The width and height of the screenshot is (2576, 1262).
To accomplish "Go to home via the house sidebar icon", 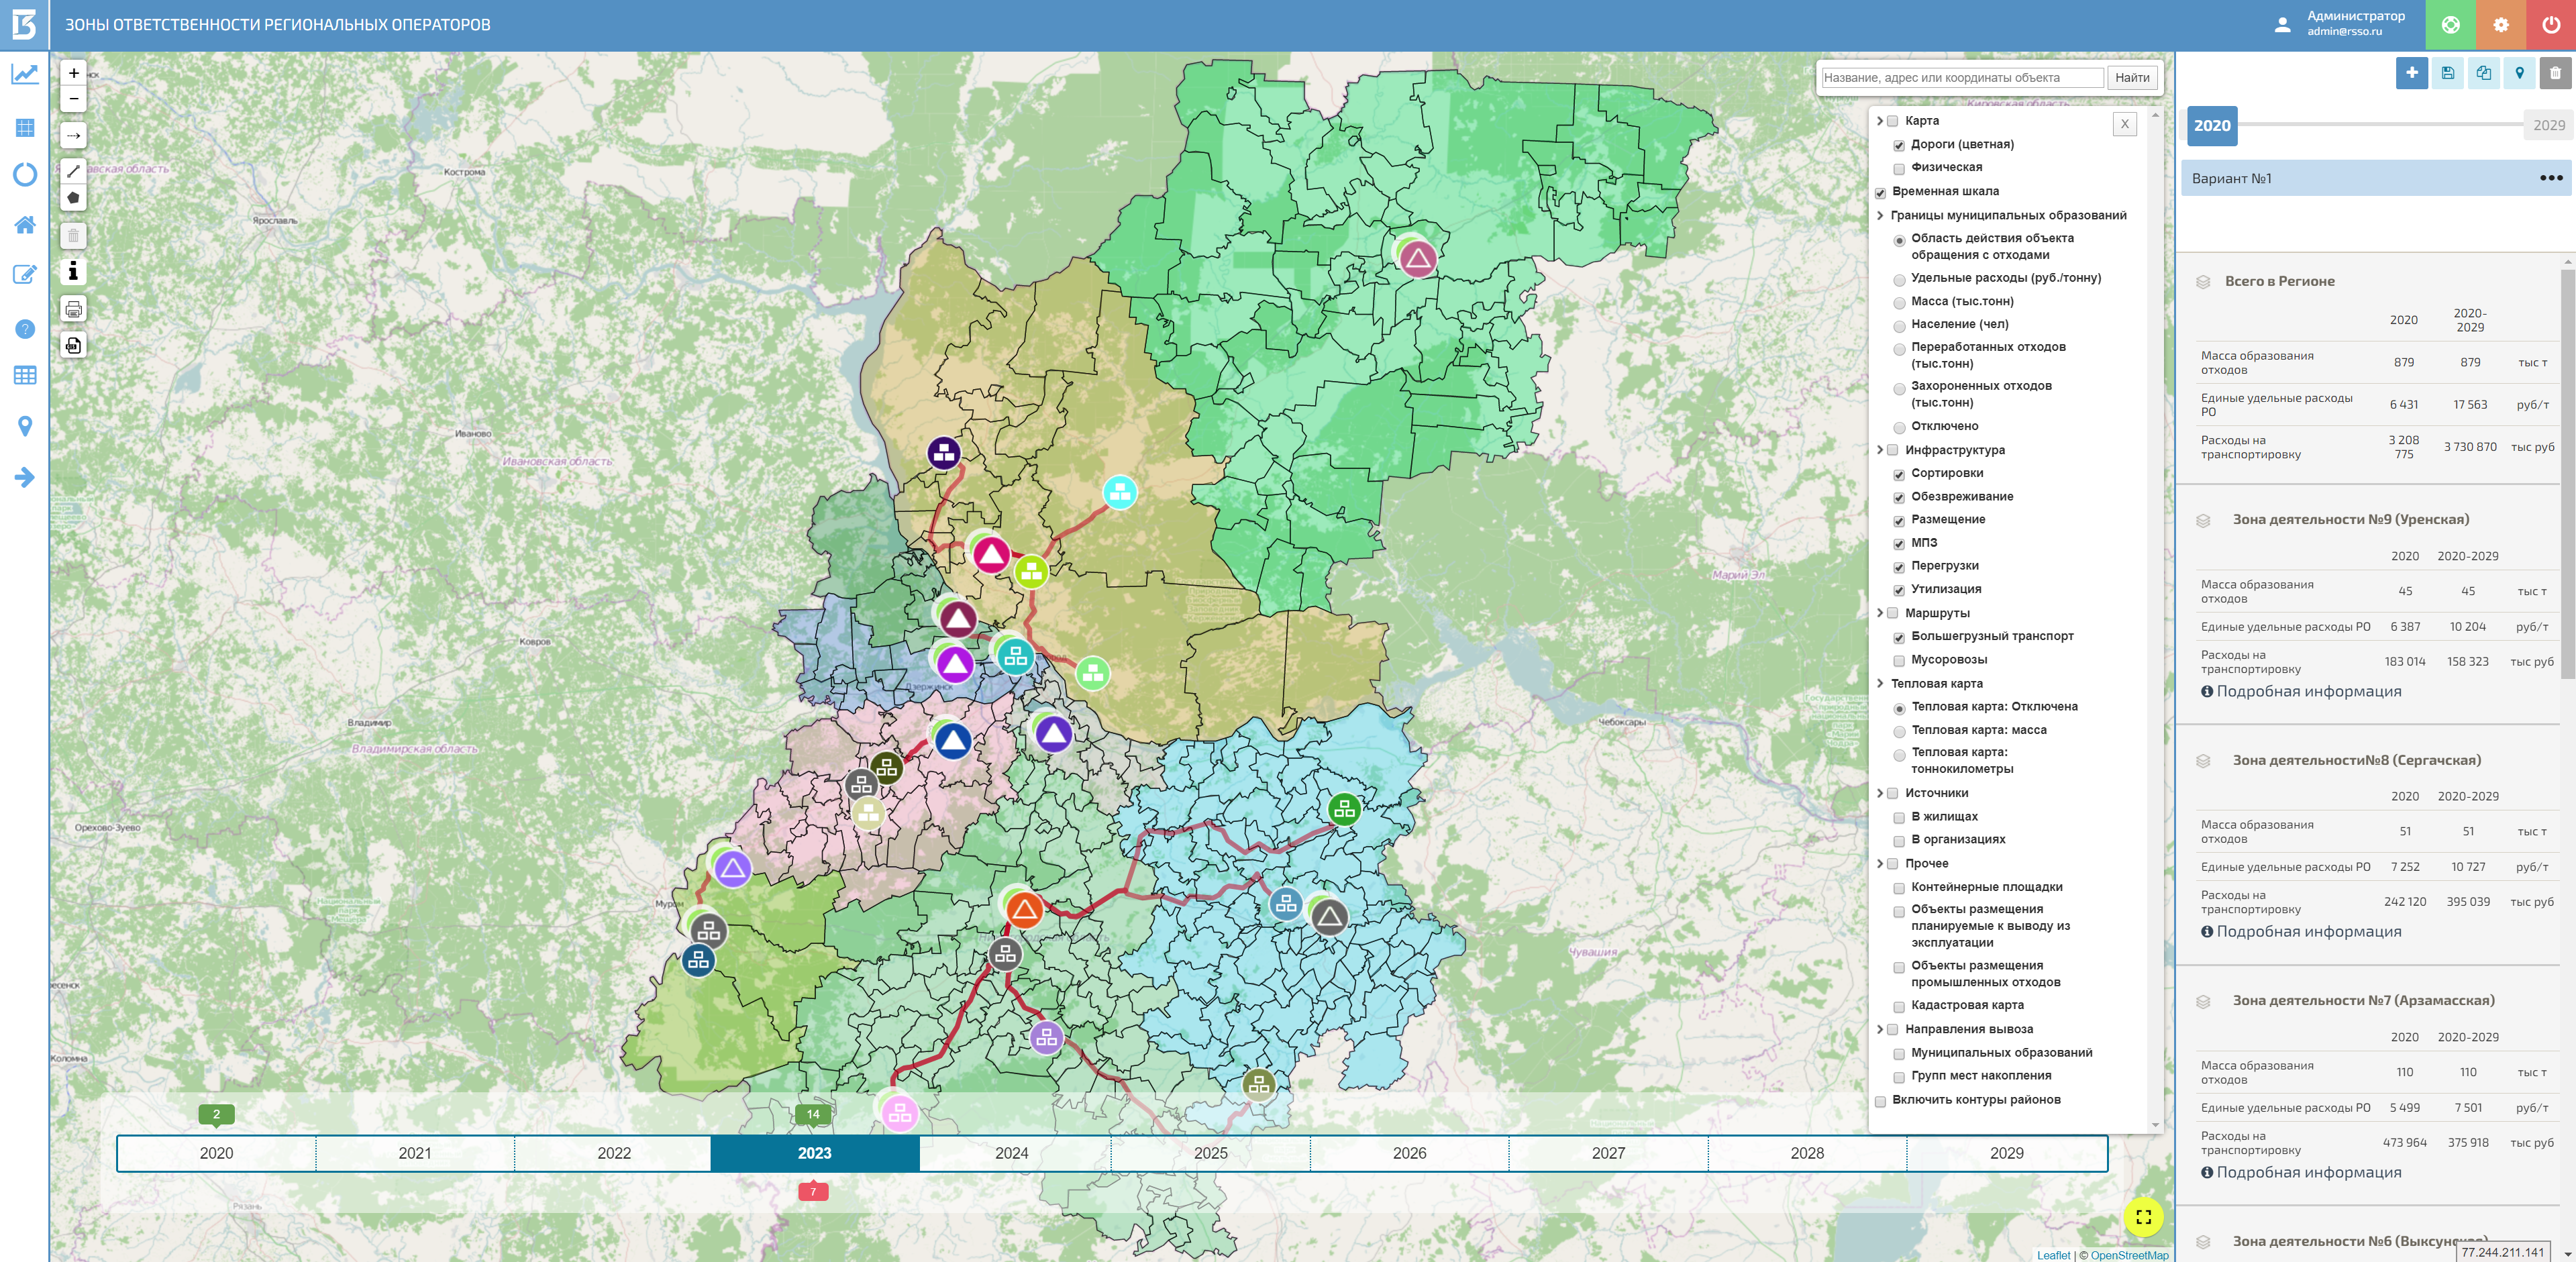I will click(25, 224).
